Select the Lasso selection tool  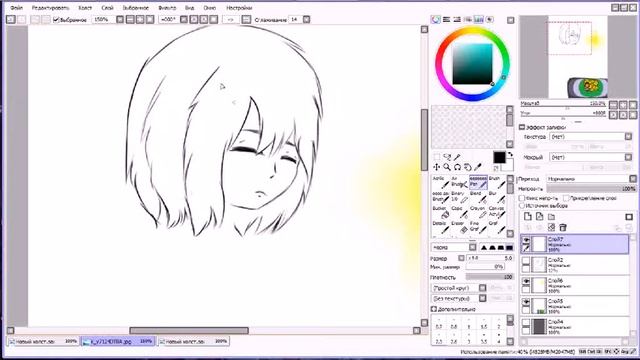click(x=447, y=157)
